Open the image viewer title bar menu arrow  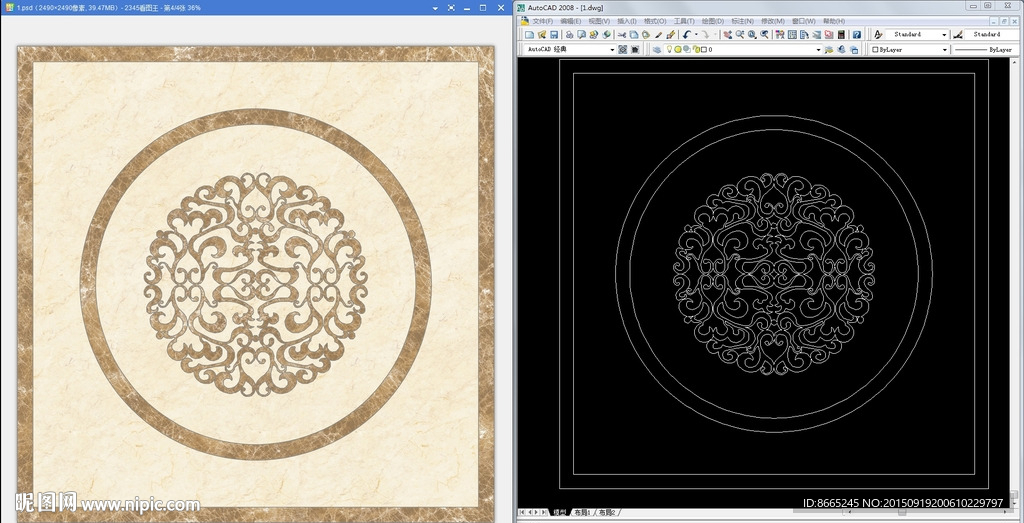click(x=437, y=7)
